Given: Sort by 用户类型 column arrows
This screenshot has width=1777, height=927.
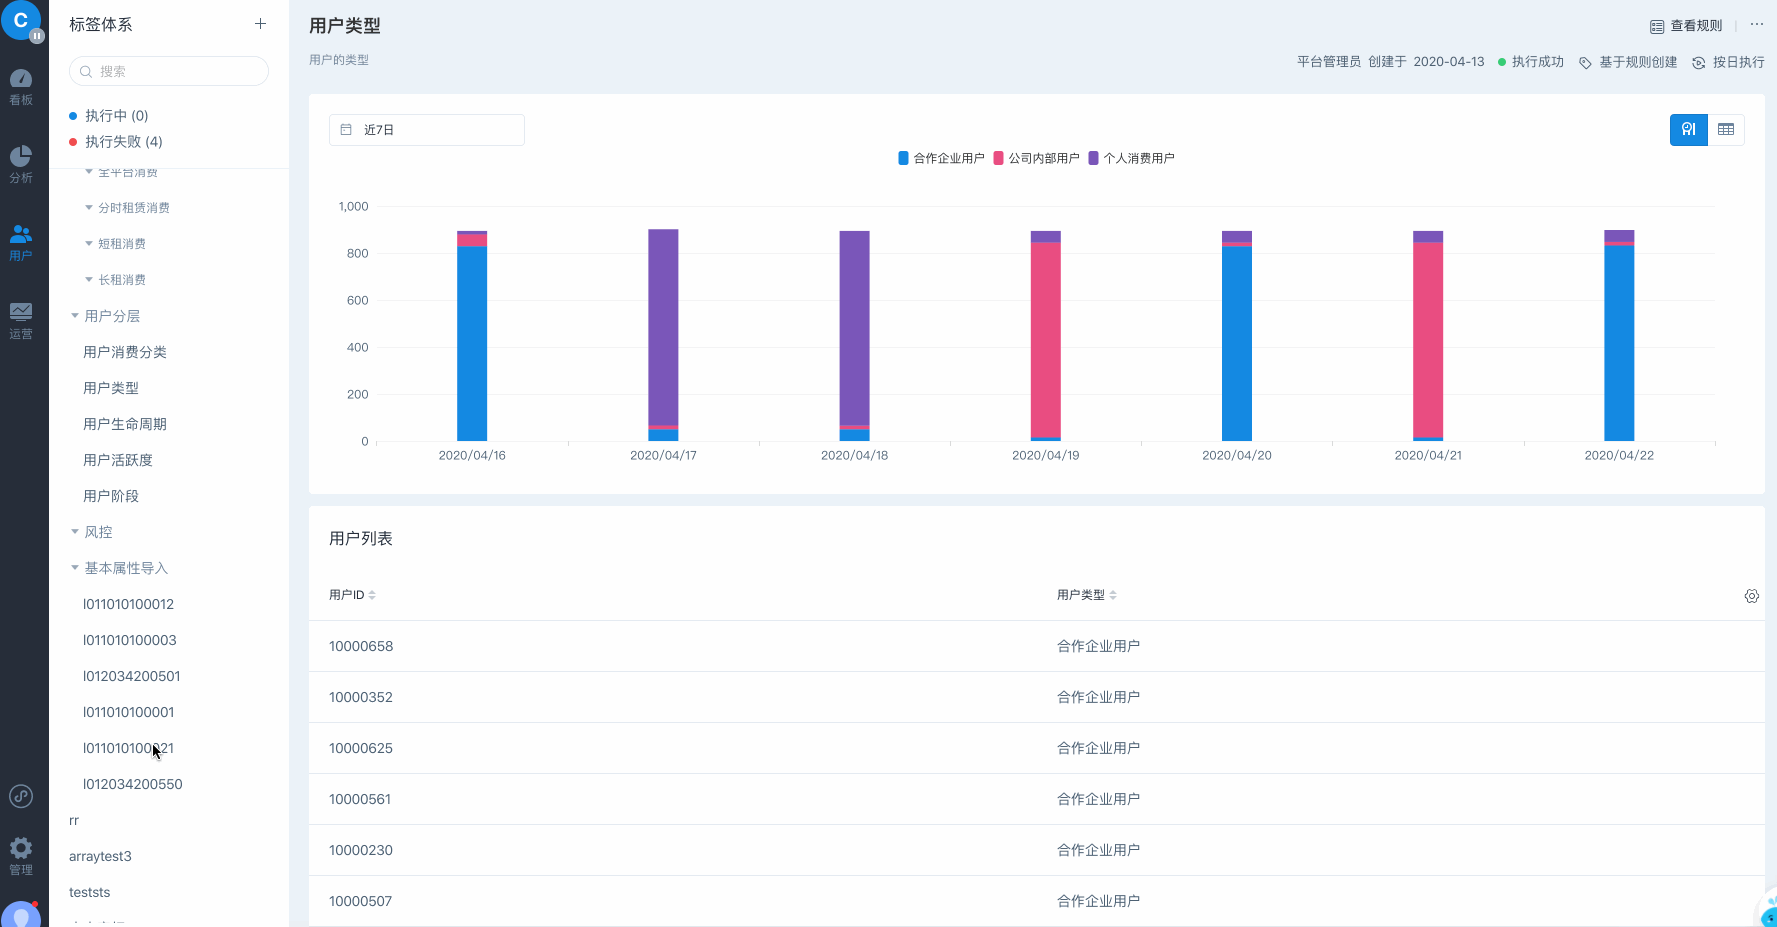Looking at the screenshot, I should 1113,595.
